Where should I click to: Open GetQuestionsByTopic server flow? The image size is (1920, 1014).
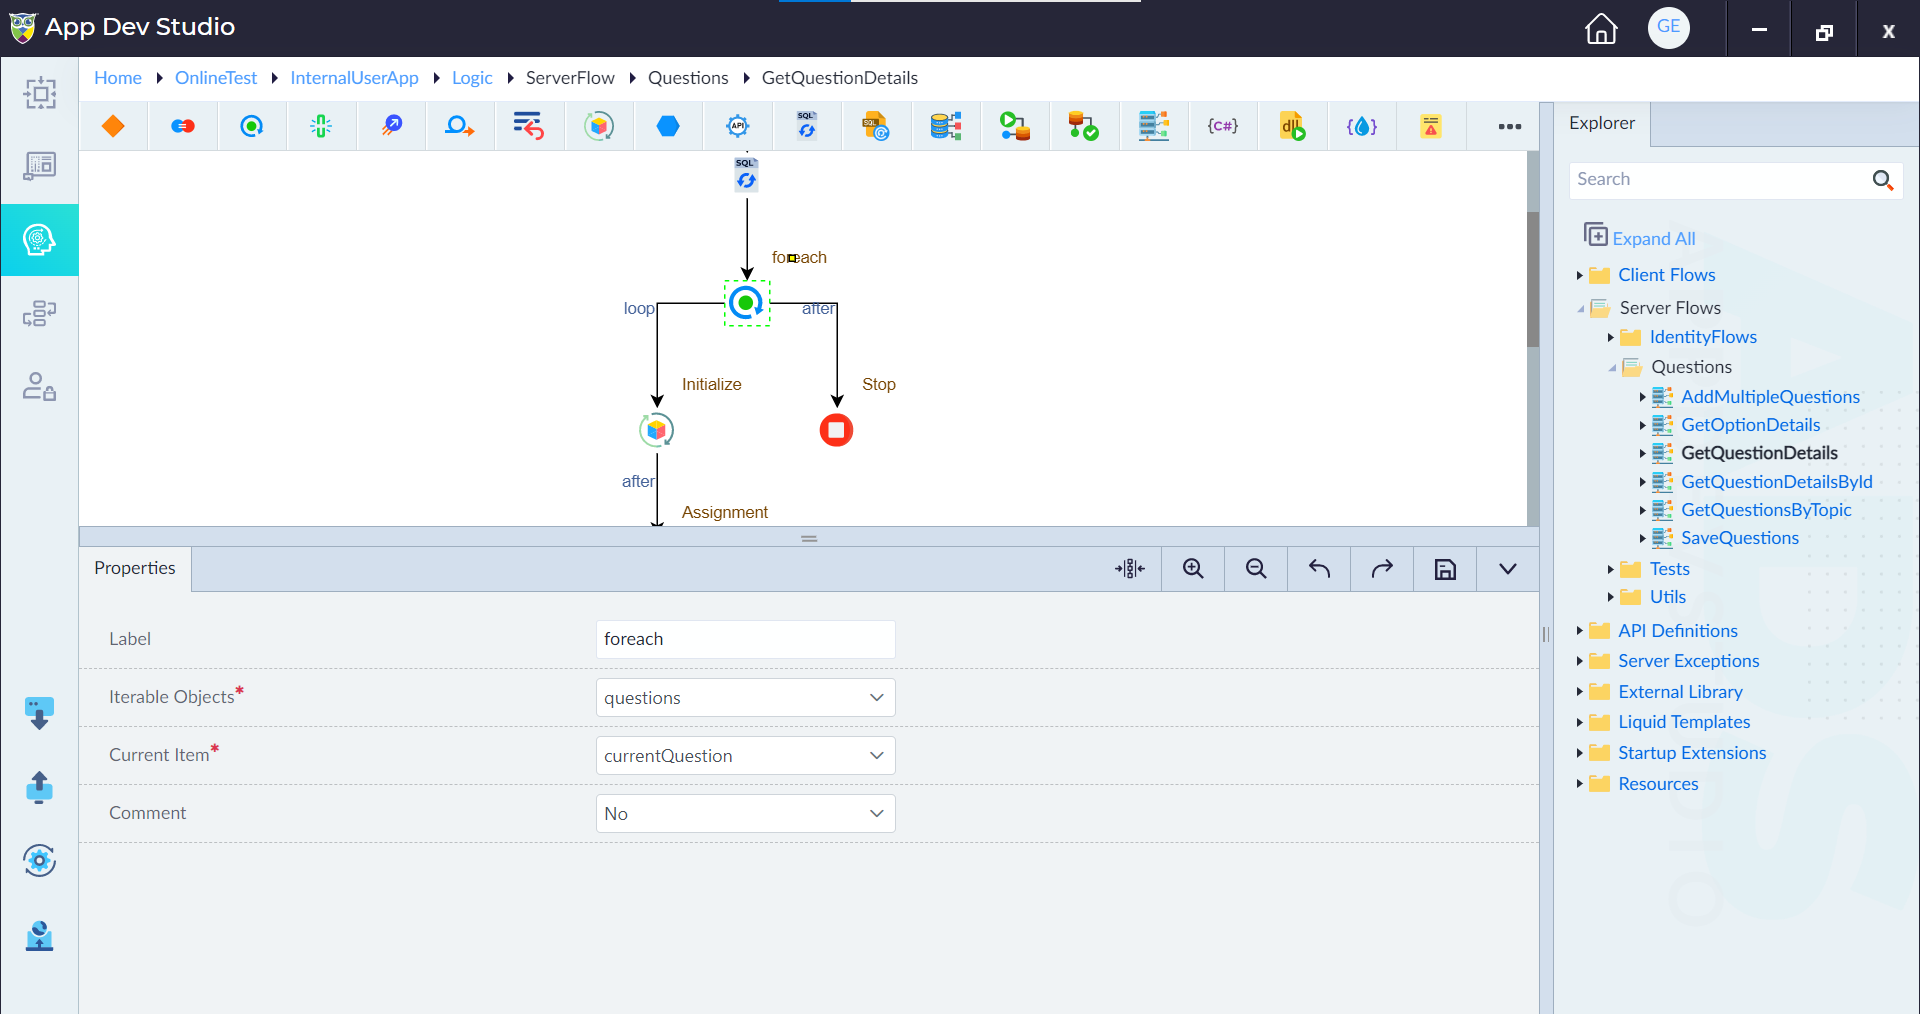[1766, 510]
